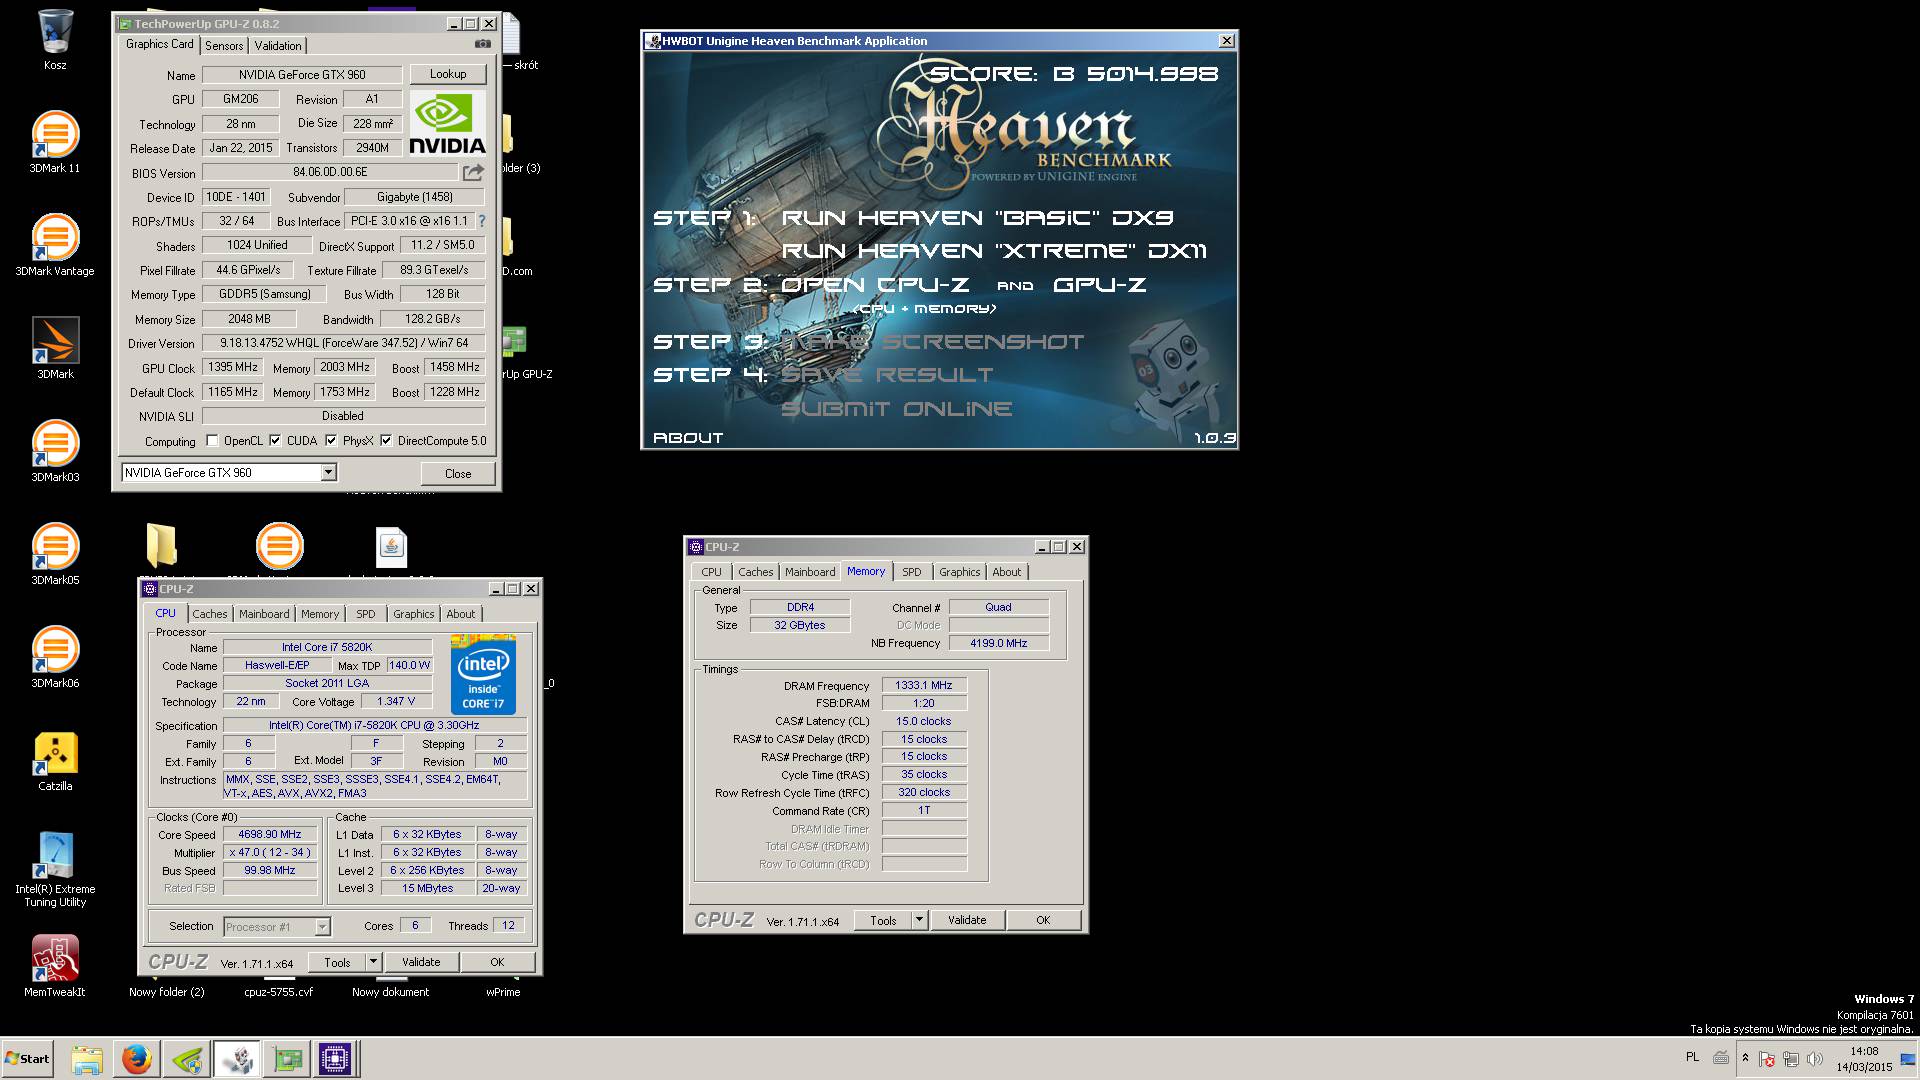
Task: Open the GPU selection dropdown in GPU-Z
Action: click(x=328, y=472)
